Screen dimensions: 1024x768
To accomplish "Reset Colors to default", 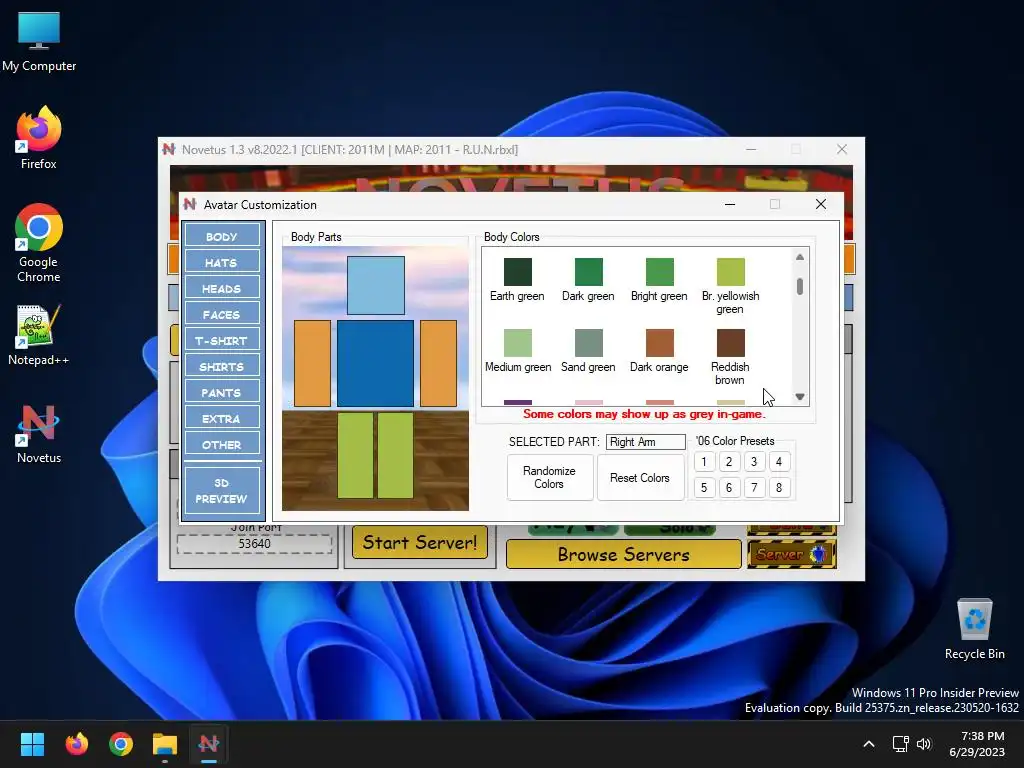I will (x=640, y=477).
